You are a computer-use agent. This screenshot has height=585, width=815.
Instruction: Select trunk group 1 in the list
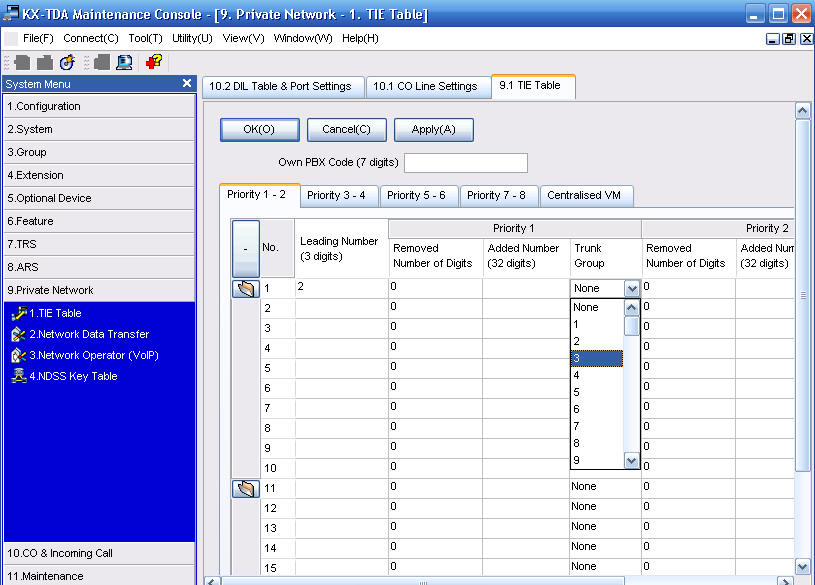click(x=597, y=324)
